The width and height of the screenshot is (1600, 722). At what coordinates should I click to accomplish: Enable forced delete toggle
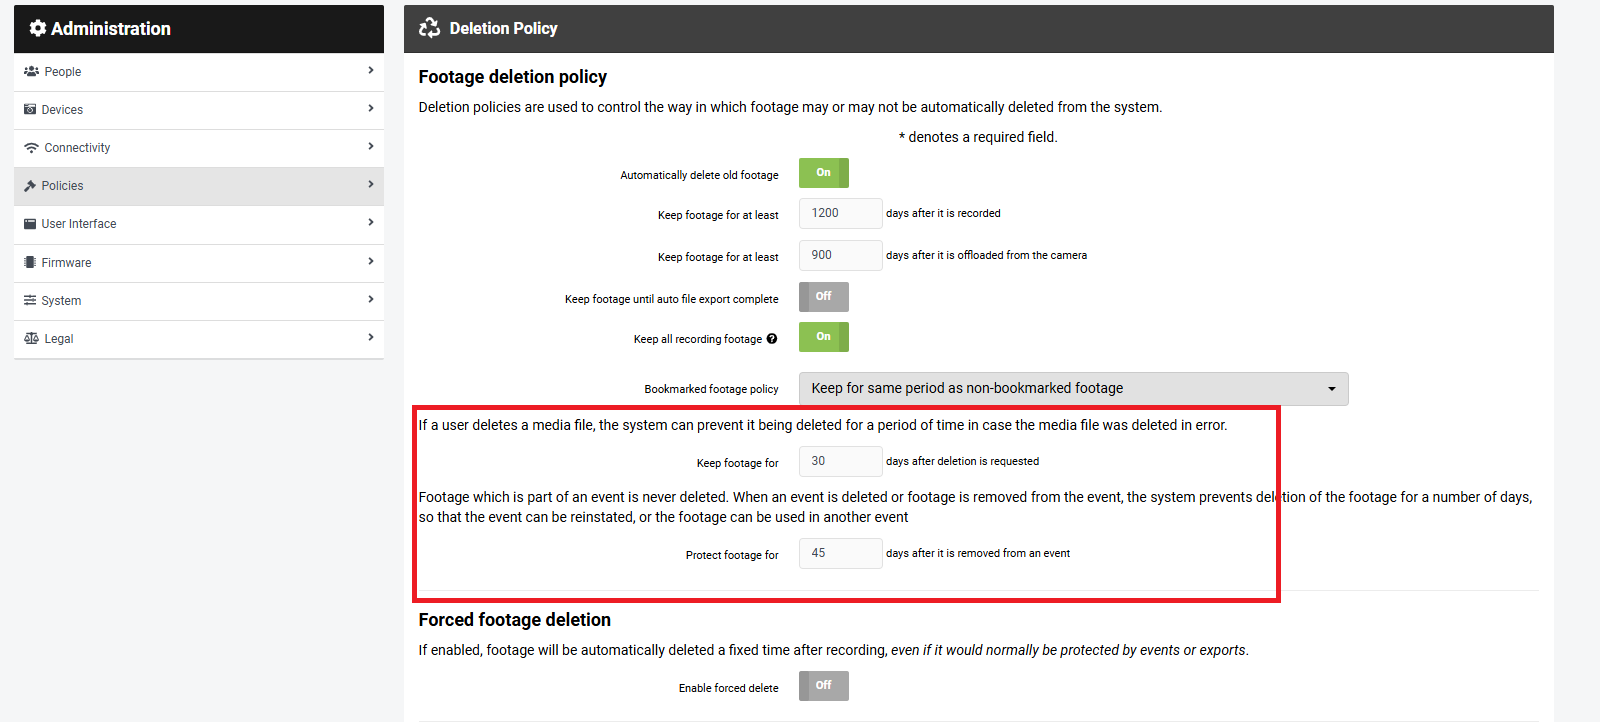[824, 686]
